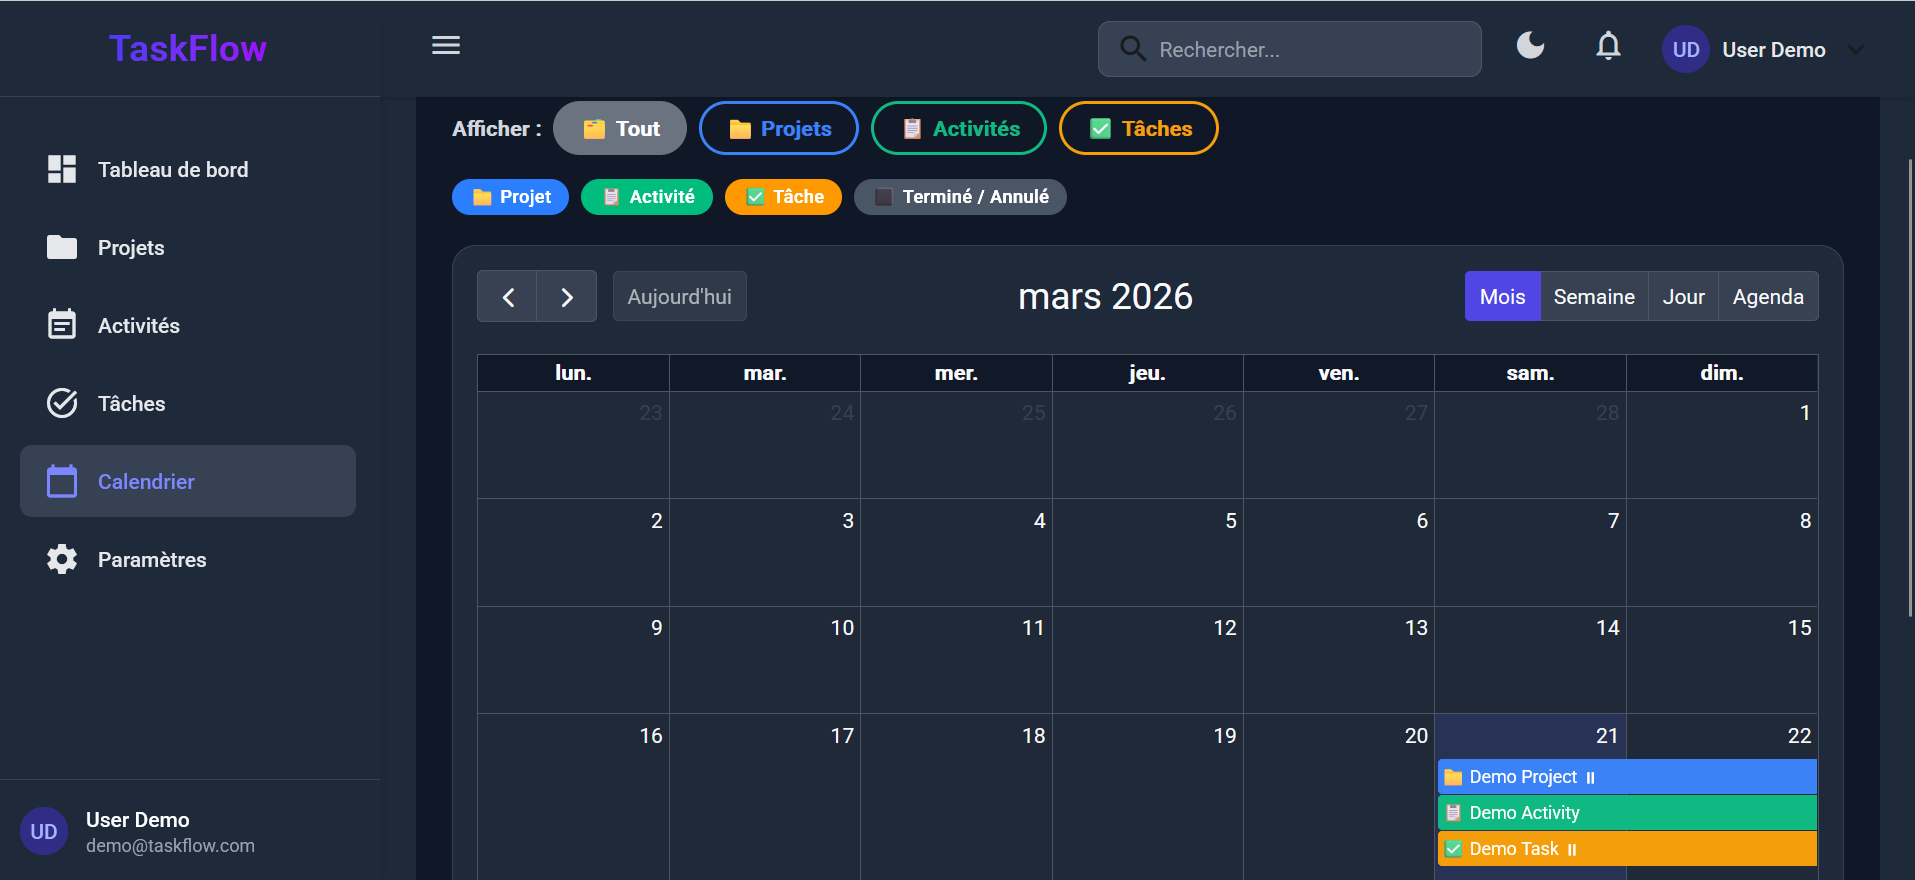Screen dimensions: 1915x880
Task: Click the checkbox icon on Demo Task event
Action: [x=1454, y=849]
